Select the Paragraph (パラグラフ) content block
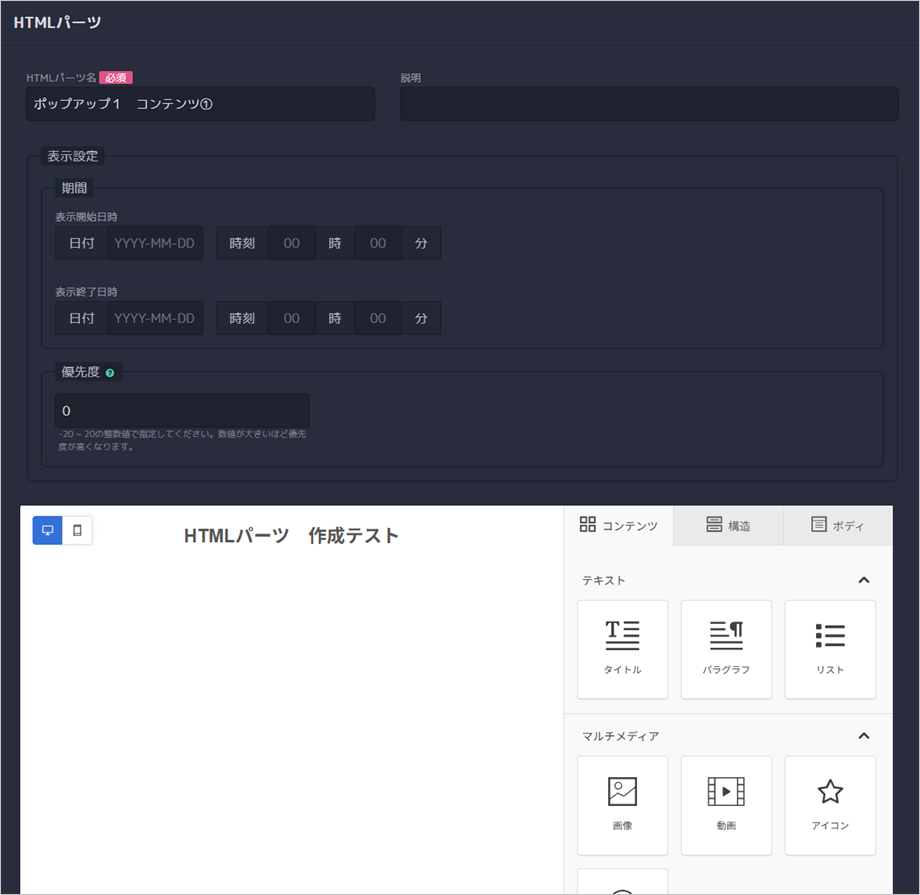920x895 pixels. pyautogui.click(x=726, y=649)
